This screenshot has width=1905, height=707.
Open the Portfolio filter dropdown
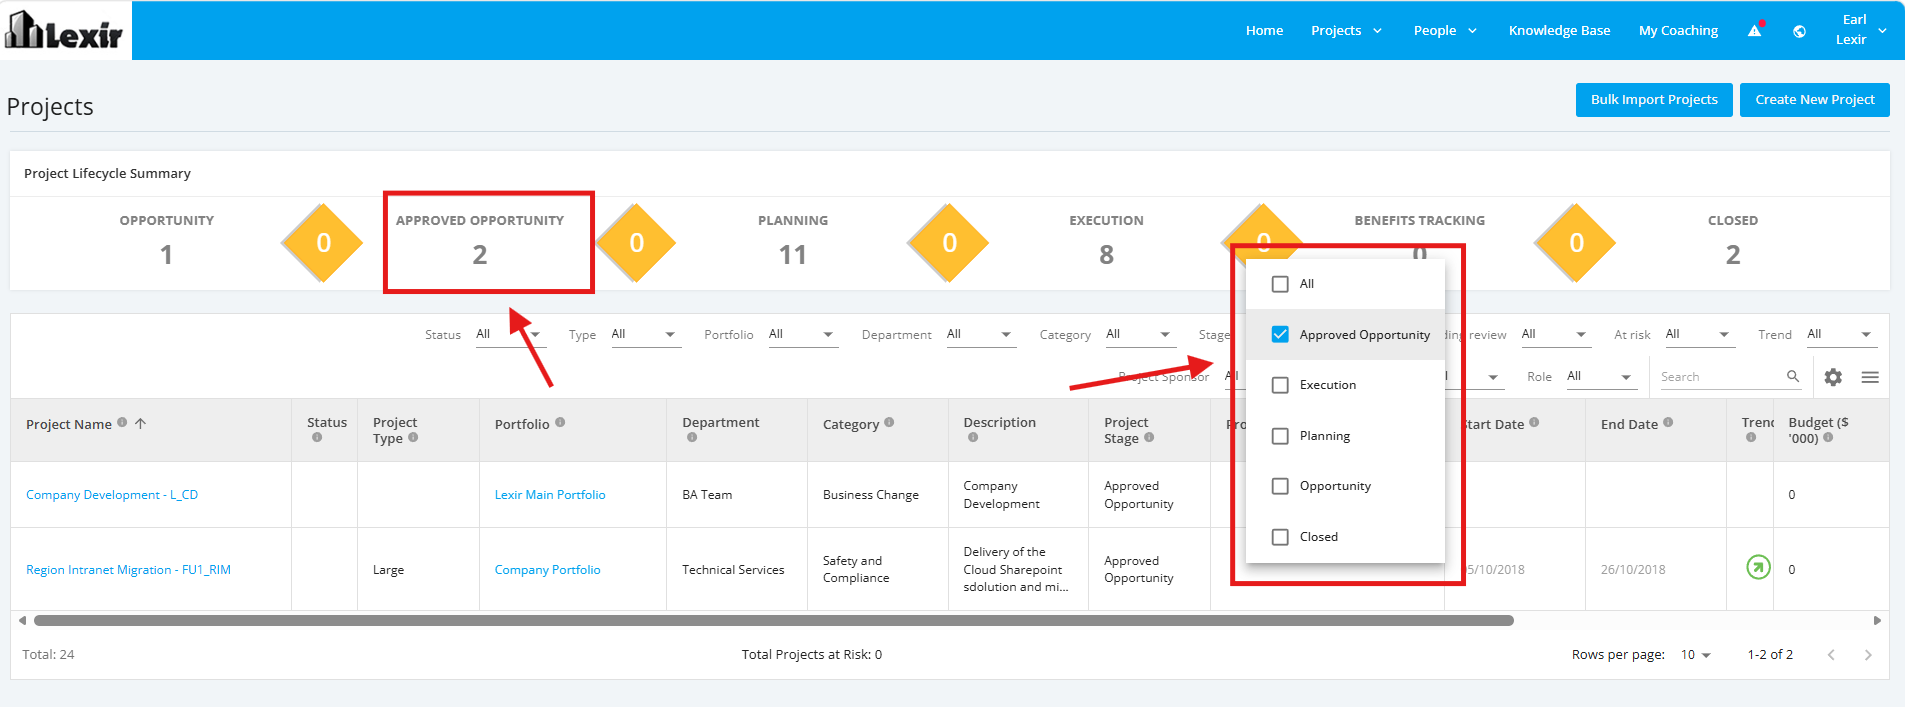point(802,335)
